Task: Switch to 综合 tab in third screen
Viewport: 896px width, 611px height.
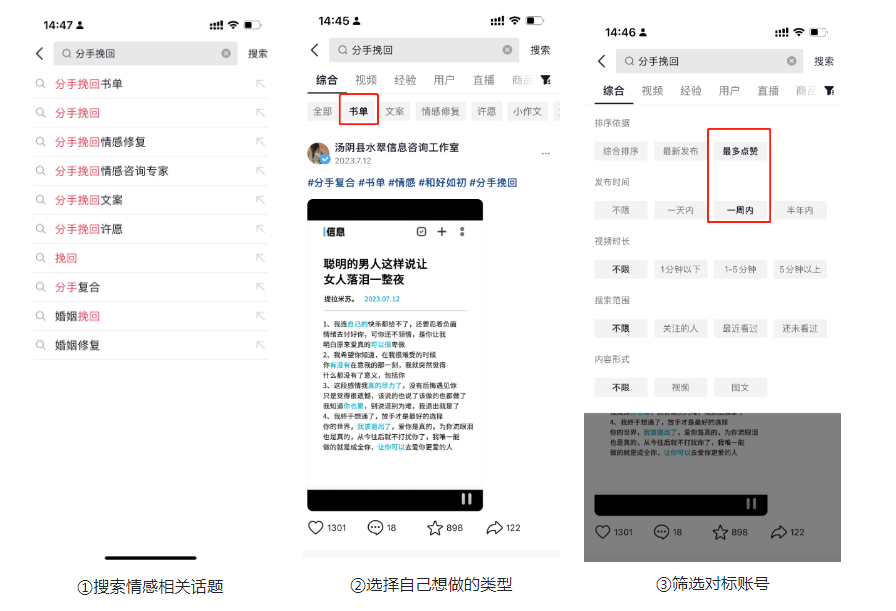Action: [613, 90]
